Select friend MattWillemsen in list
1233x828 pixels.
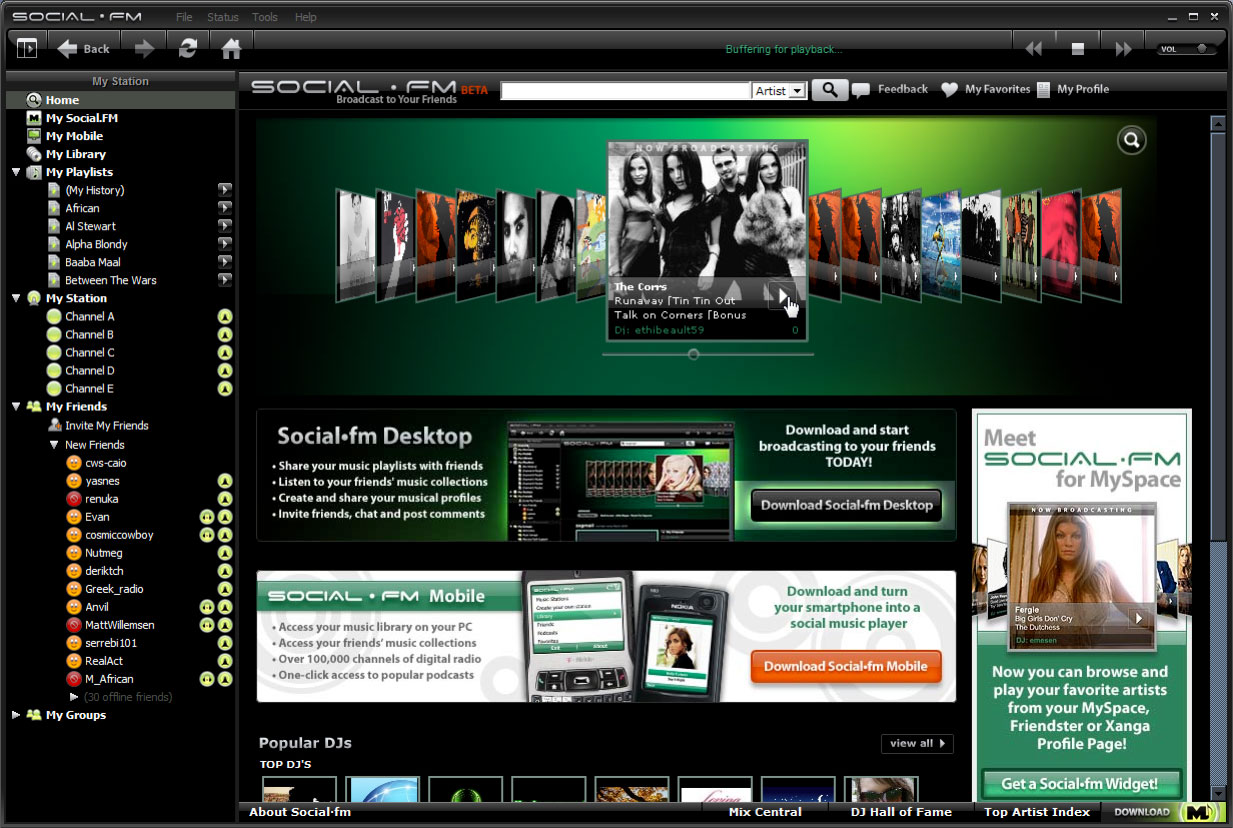click(119, 625)
